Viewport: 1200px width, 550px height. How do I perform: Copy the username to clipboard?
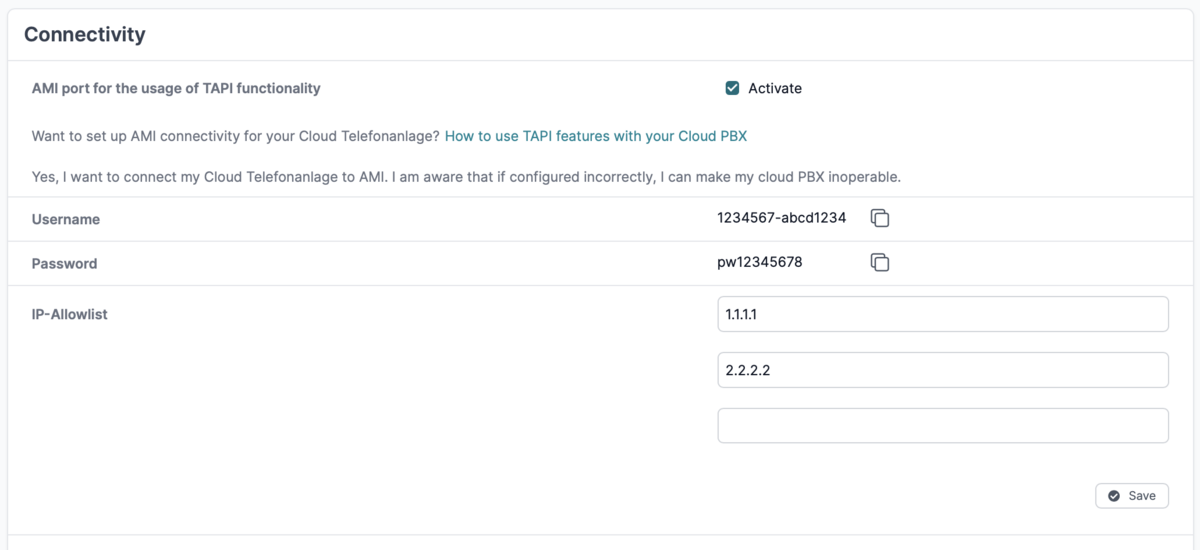pyautogui.click(x=880, y=218)
